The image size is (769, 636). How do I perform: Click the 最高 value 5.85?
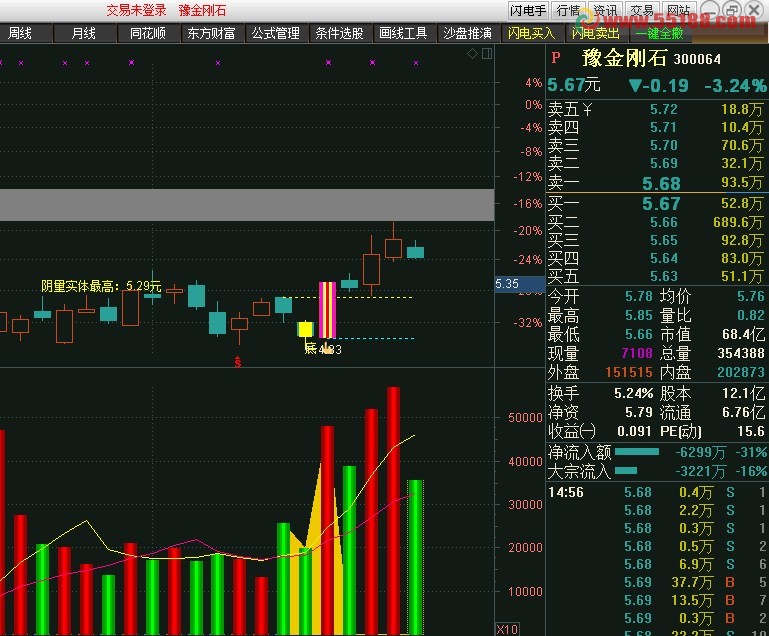pos(639,315)
